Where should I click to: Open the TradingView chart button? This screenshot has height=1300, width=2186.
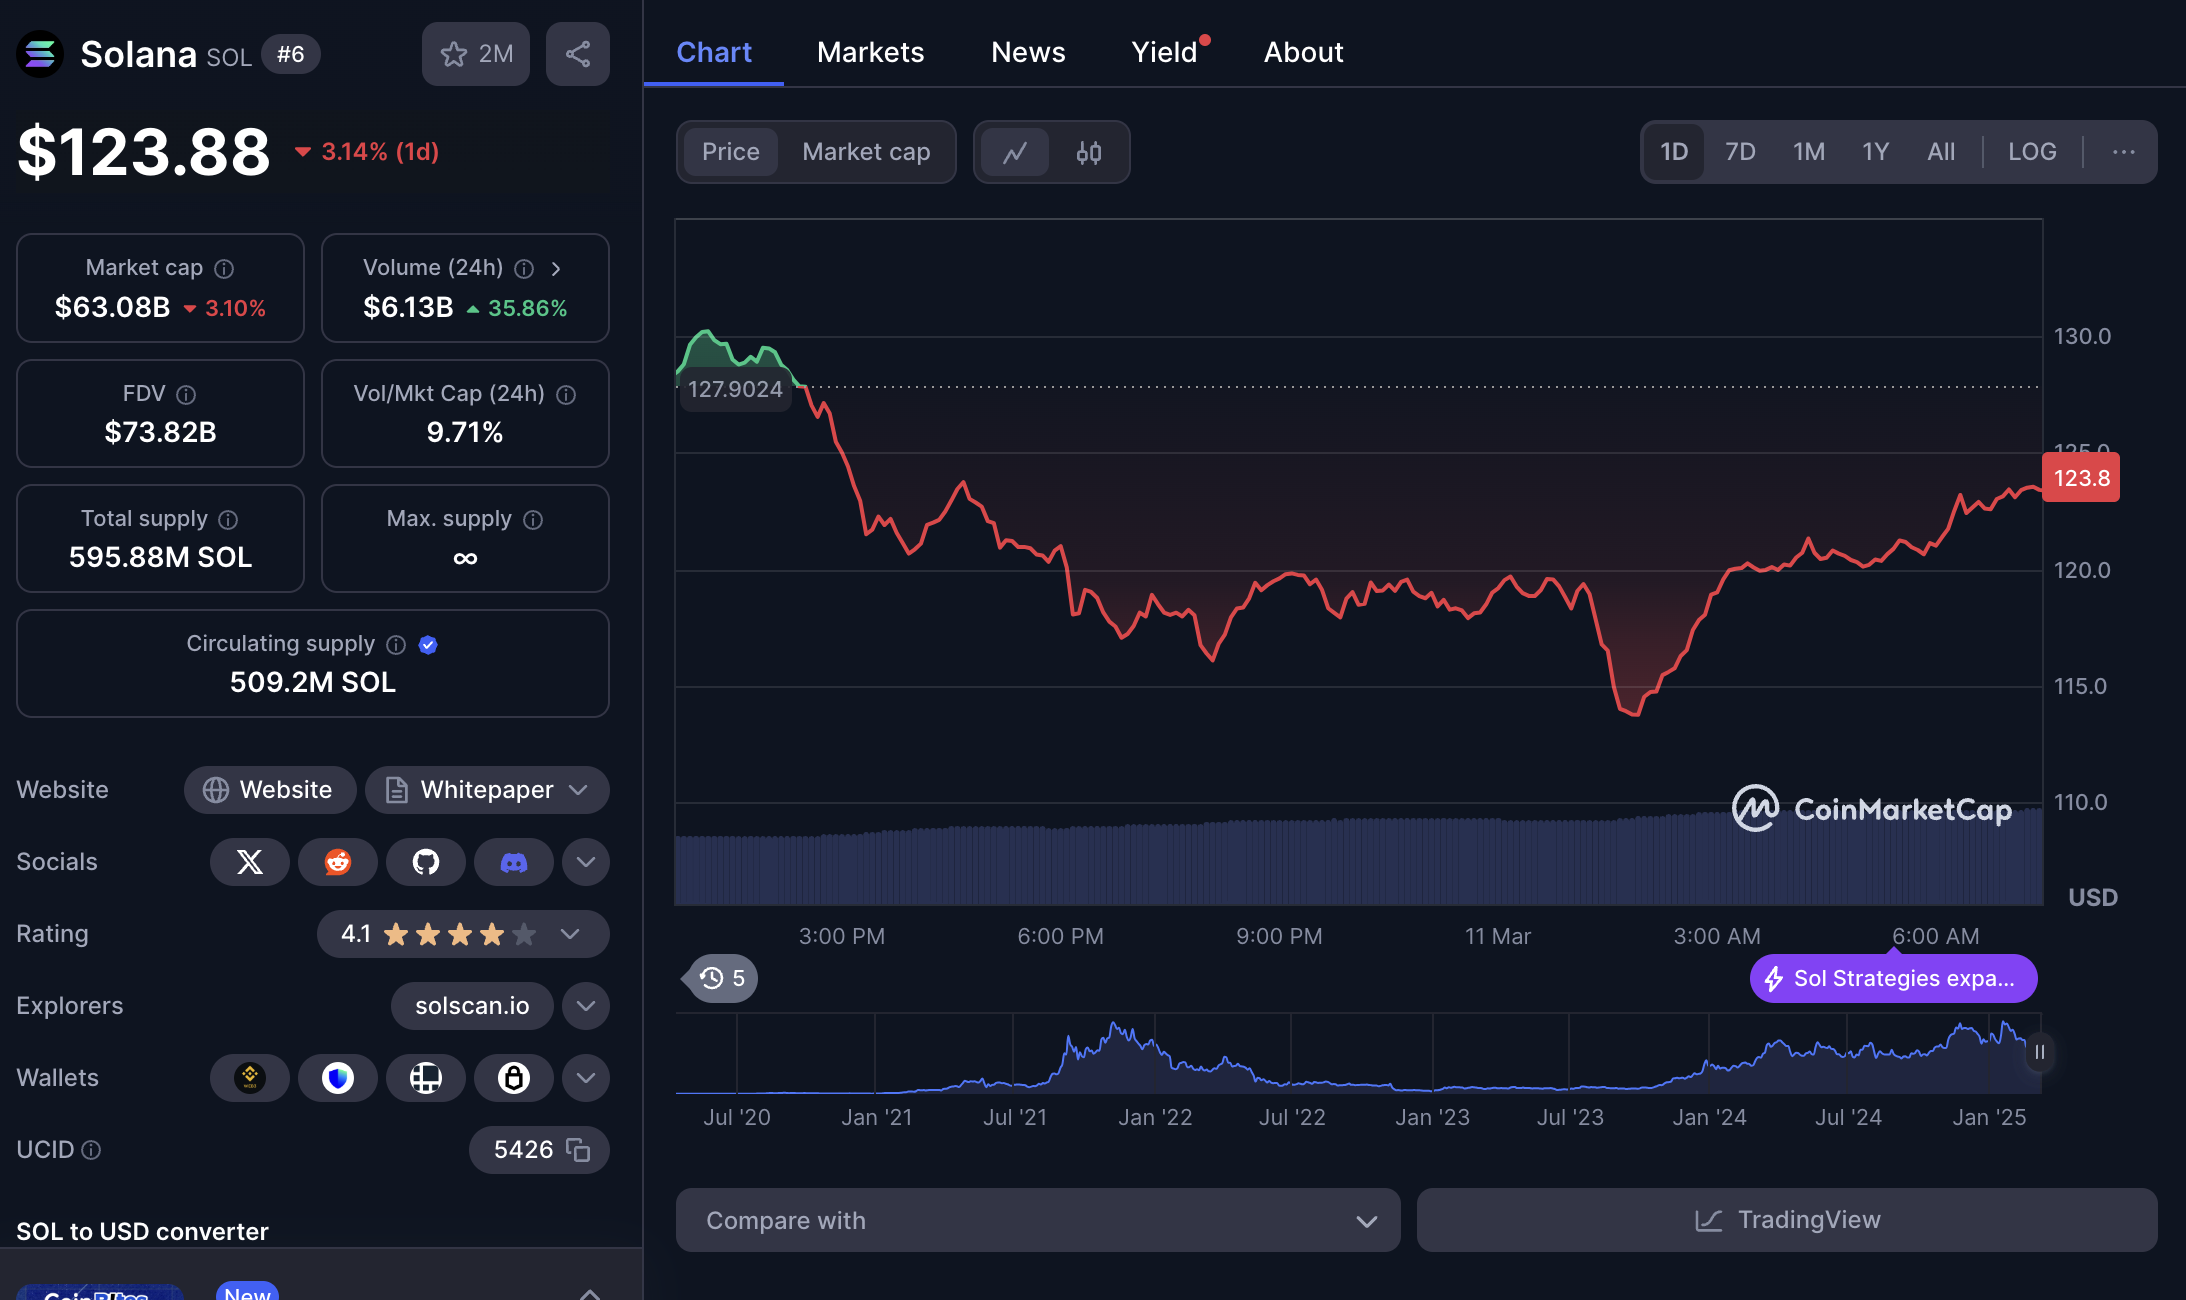pos(1787,1220)
